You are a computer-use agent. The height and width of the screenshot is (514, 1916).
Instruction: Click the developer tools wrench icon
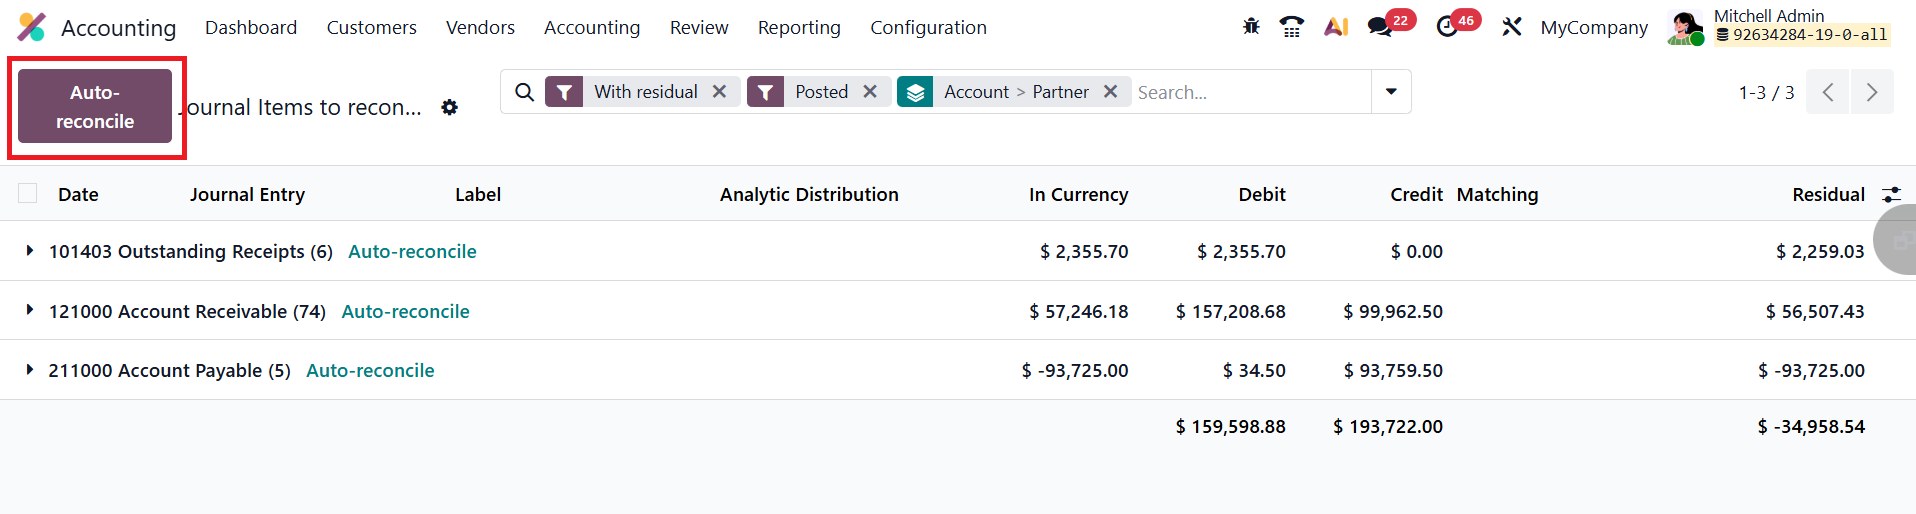1511,27
